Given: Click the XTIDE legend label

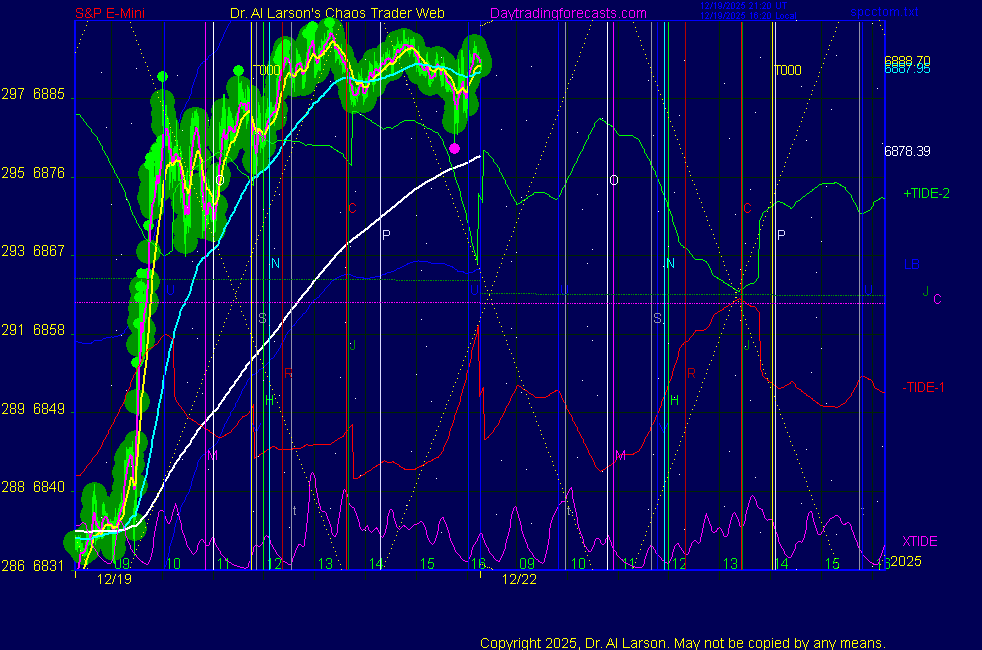Looking at the screenshot, I should pyautogui.click(x=920, y=541).
